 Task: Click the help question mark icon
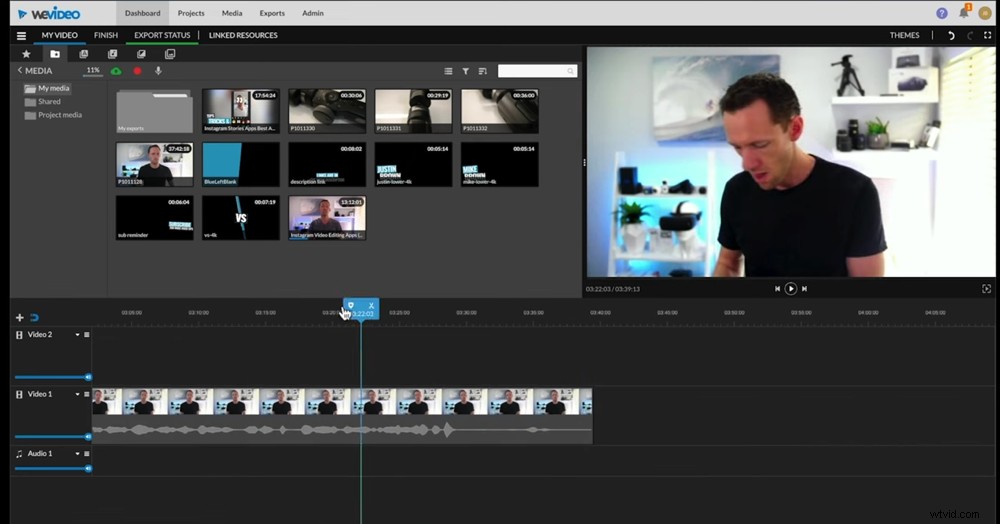click(x=941, y=13)
